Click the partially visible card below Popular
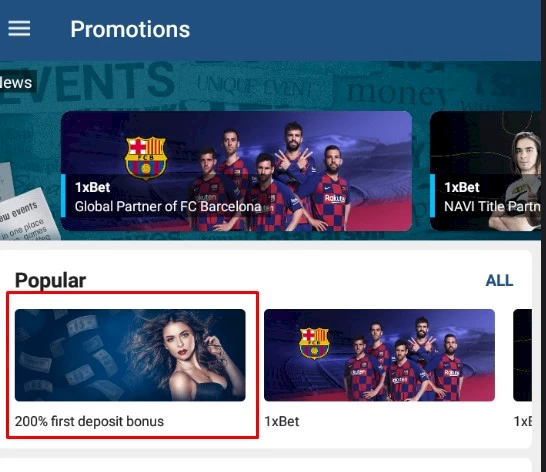 pos(266,465)
